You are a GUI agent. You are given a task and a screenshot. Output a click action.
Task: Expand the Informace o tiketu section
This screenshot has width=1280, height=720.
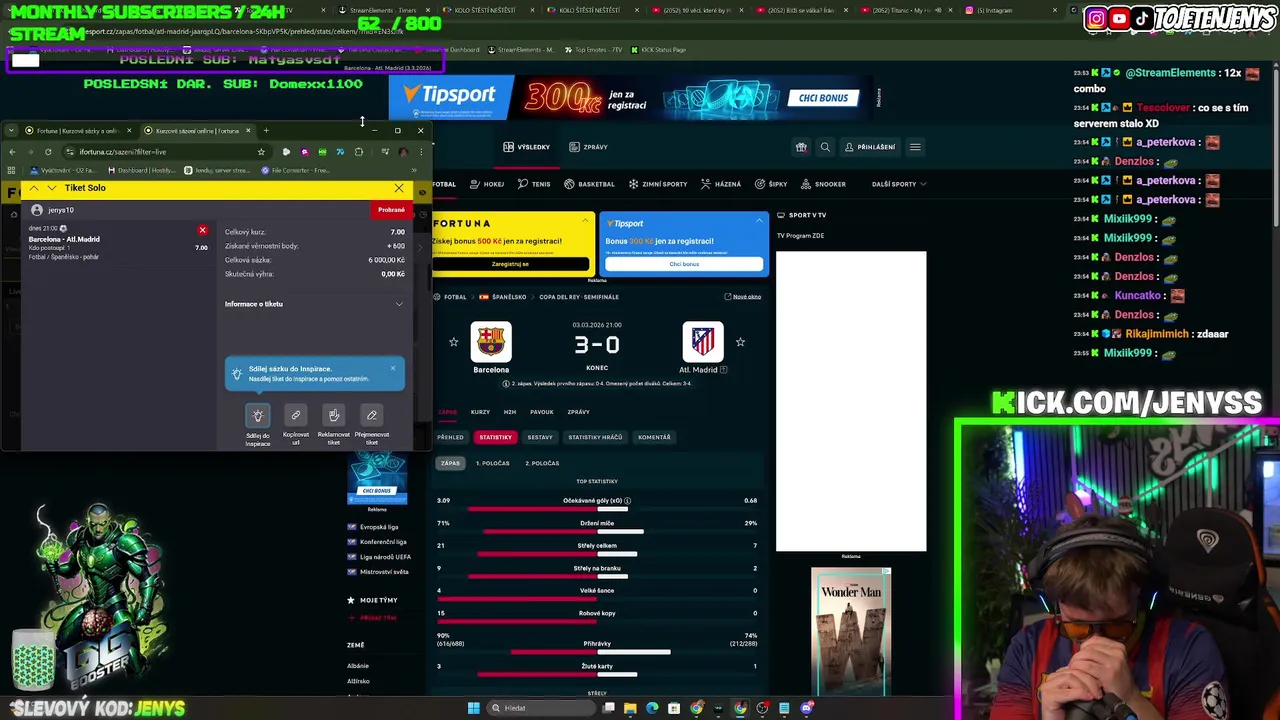tap(314, 304)
